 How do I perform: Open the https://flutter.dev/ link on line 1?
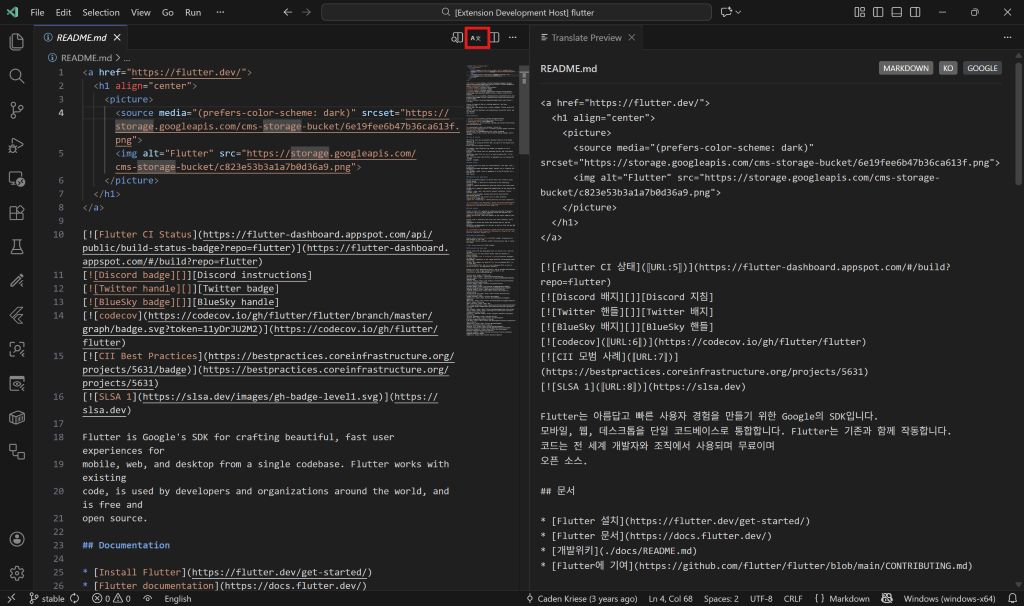click(x=186, y=72)
